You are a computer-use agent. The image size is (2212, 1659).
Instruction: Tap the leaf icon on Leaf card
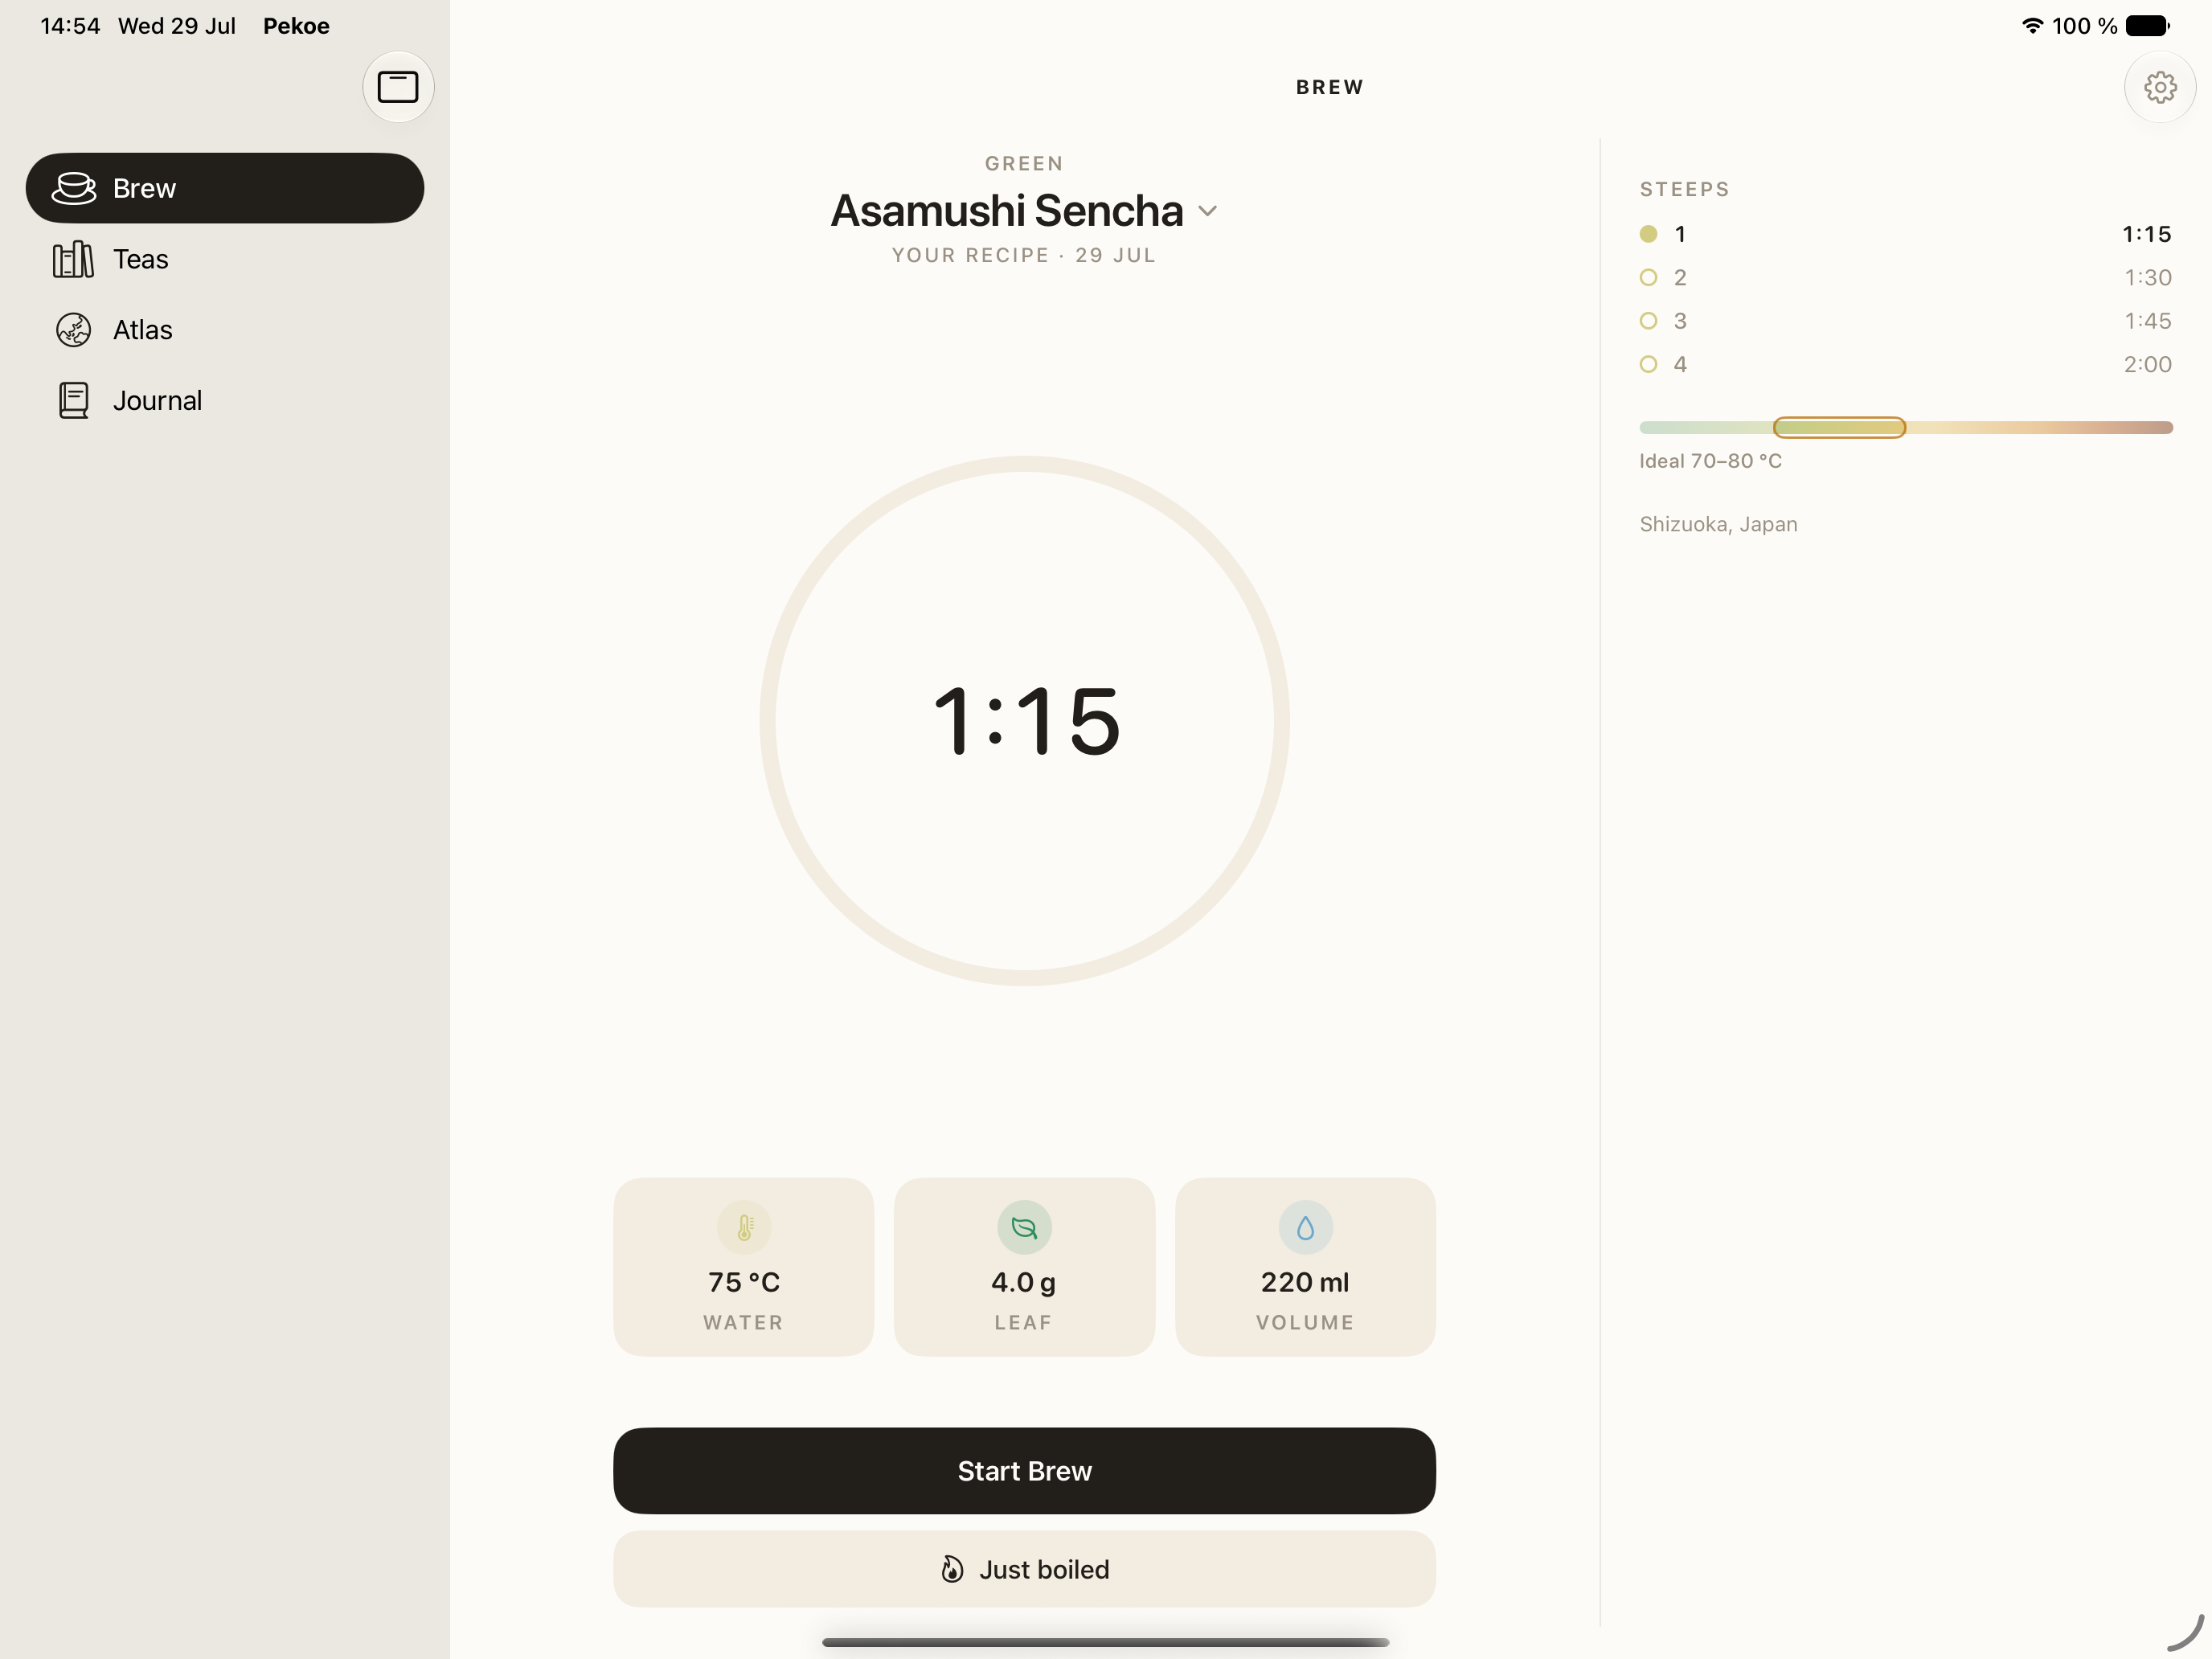(1024, 1227)
